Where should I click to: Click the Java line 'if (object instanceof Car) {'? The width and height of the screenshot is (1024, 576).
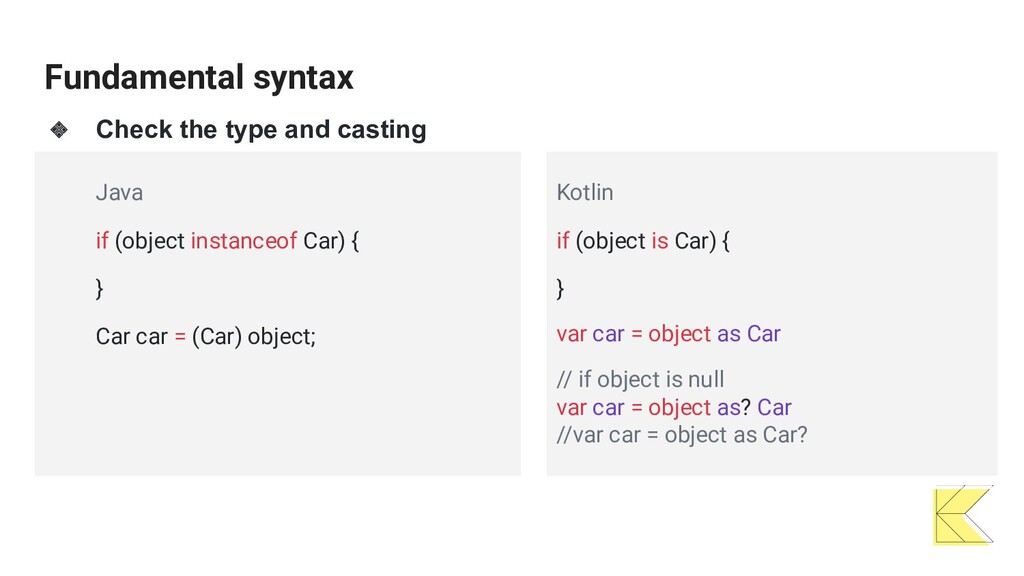(227, 241)
